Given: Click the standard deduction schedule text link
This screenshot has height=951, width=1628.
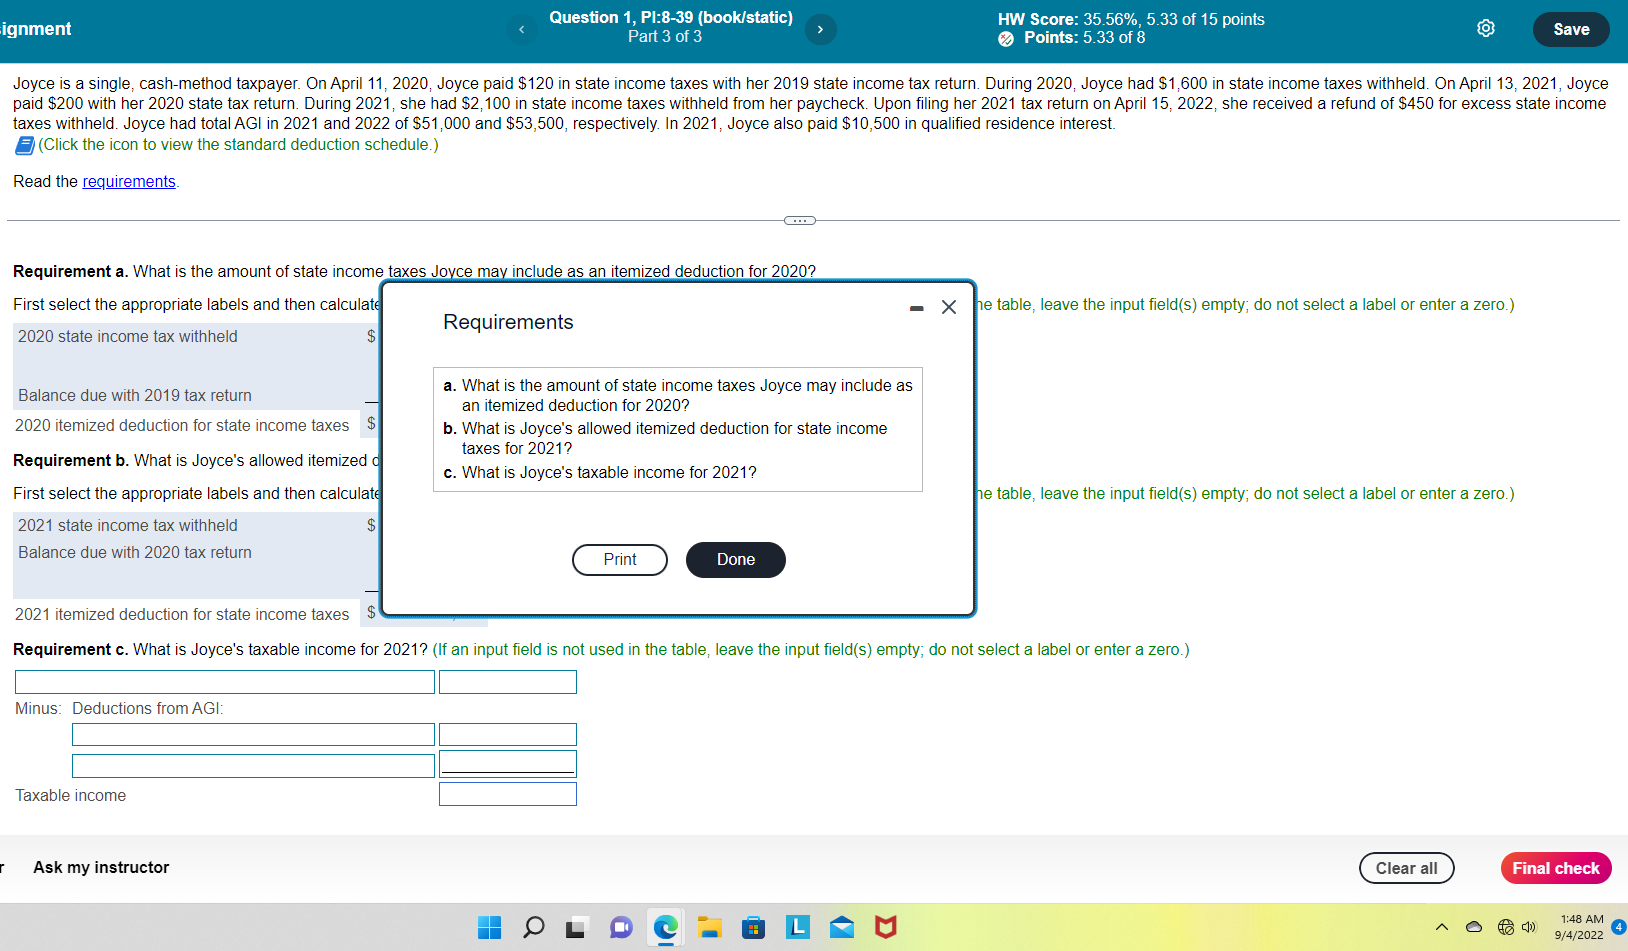Looking at the screenshot, I should point(238,145).
